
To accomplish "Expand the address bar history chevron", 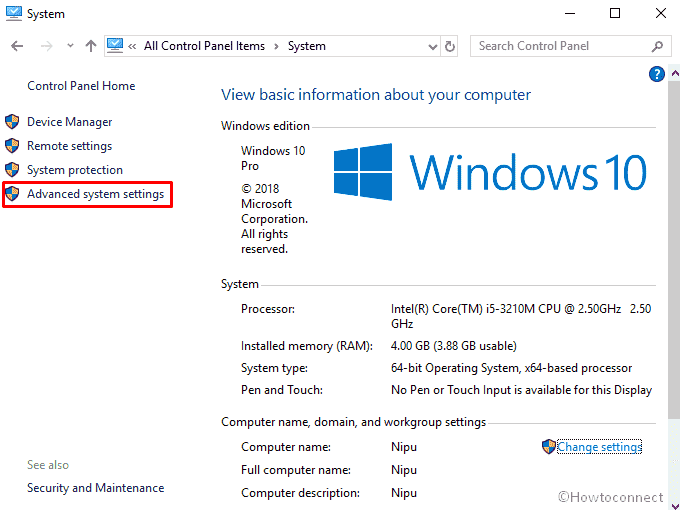I will coord(432,46).
